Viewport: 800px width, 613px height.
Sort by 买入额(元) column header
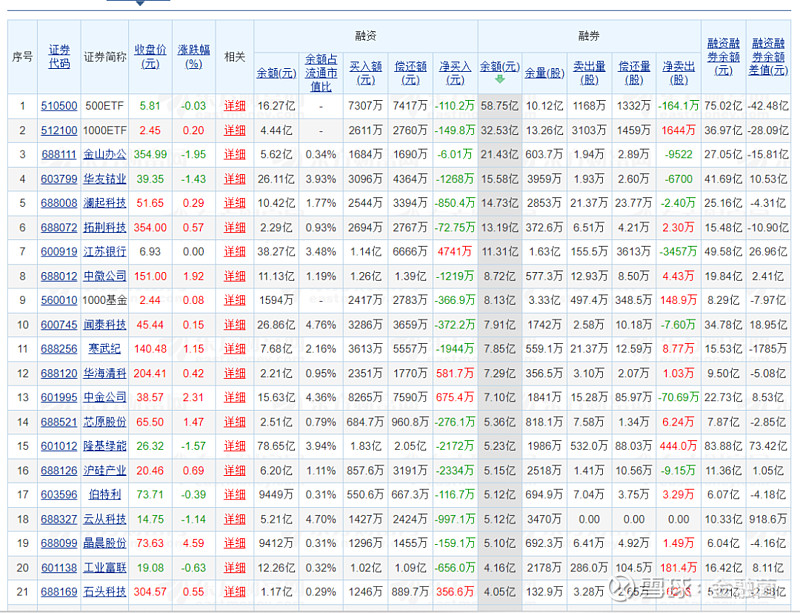point(366,73)
